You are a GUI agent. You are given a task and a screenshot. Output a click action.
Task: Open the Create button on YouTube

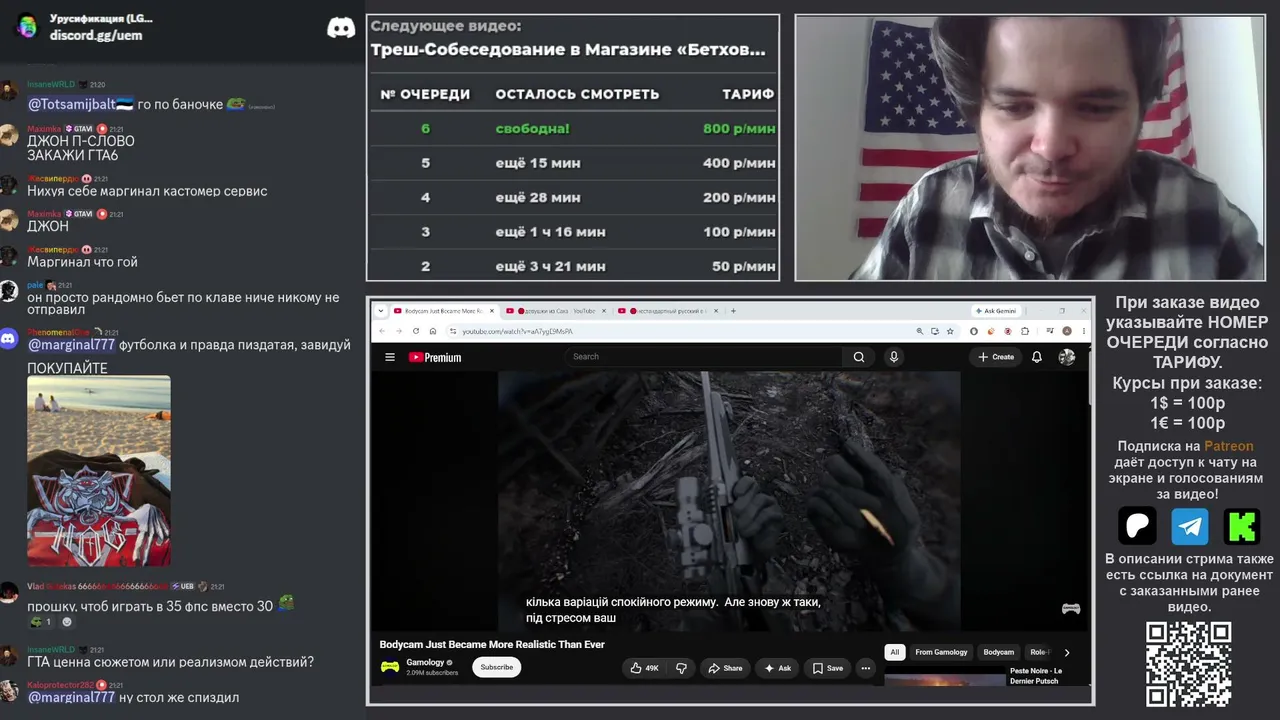coord(996,357)
